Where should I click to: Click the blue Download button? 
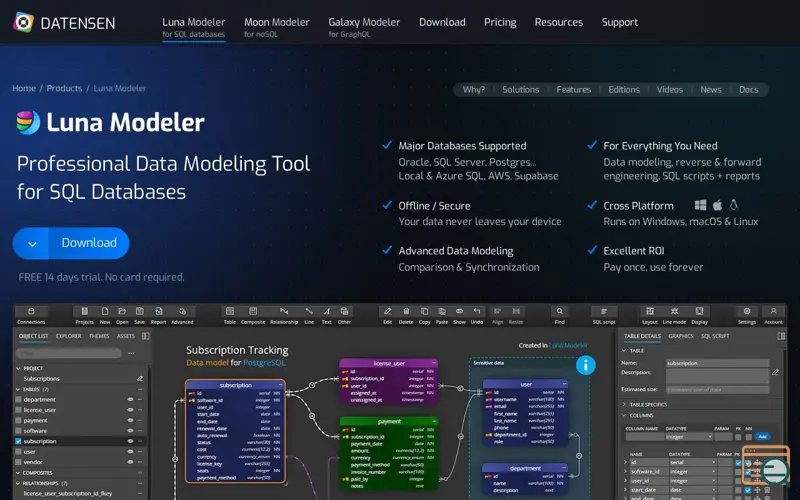coord(89,243)
